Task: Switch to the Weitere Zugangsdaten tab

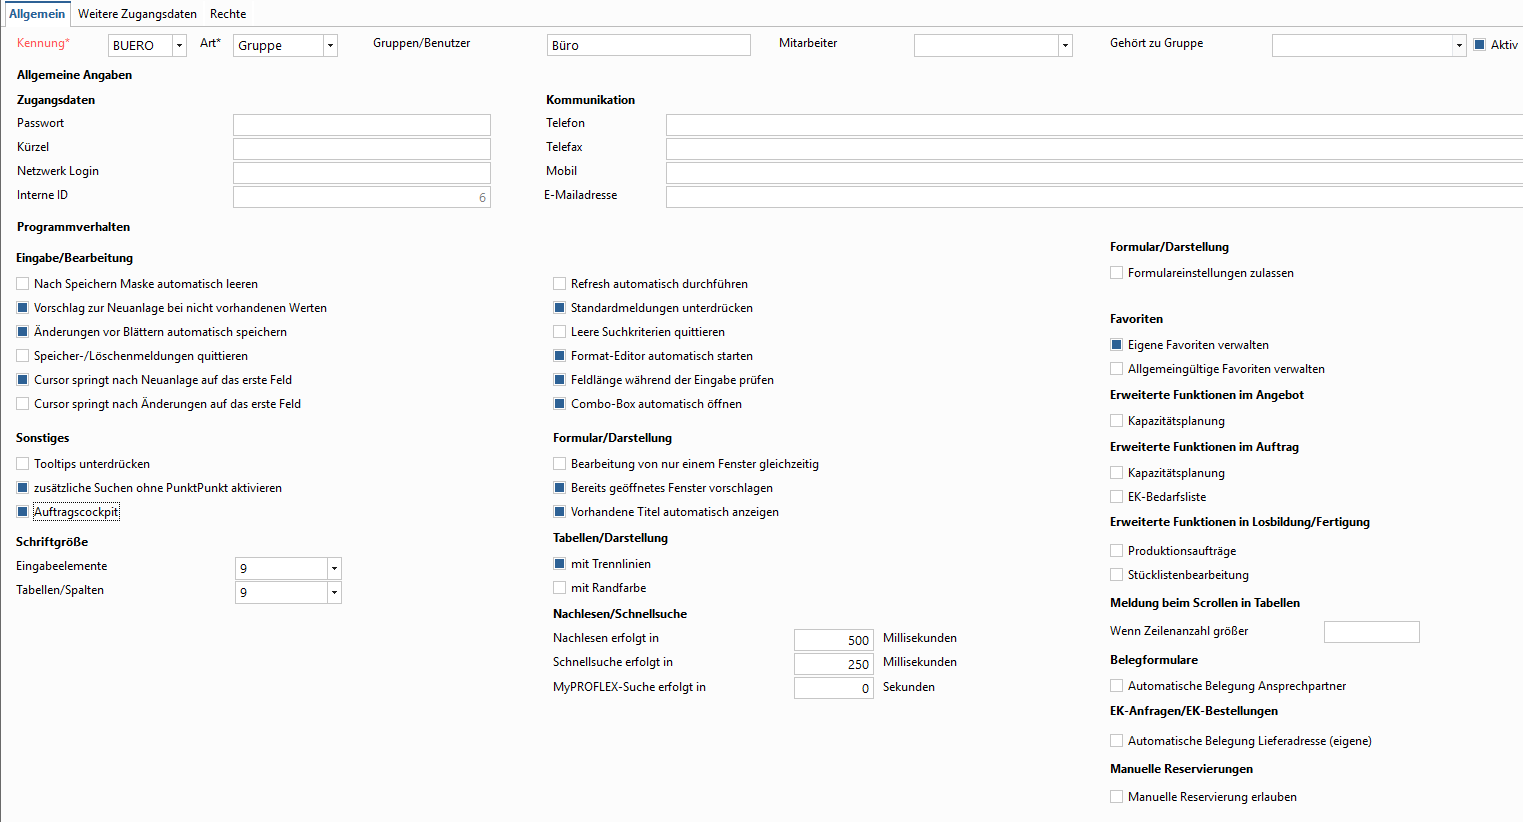Action: (137, 14)
